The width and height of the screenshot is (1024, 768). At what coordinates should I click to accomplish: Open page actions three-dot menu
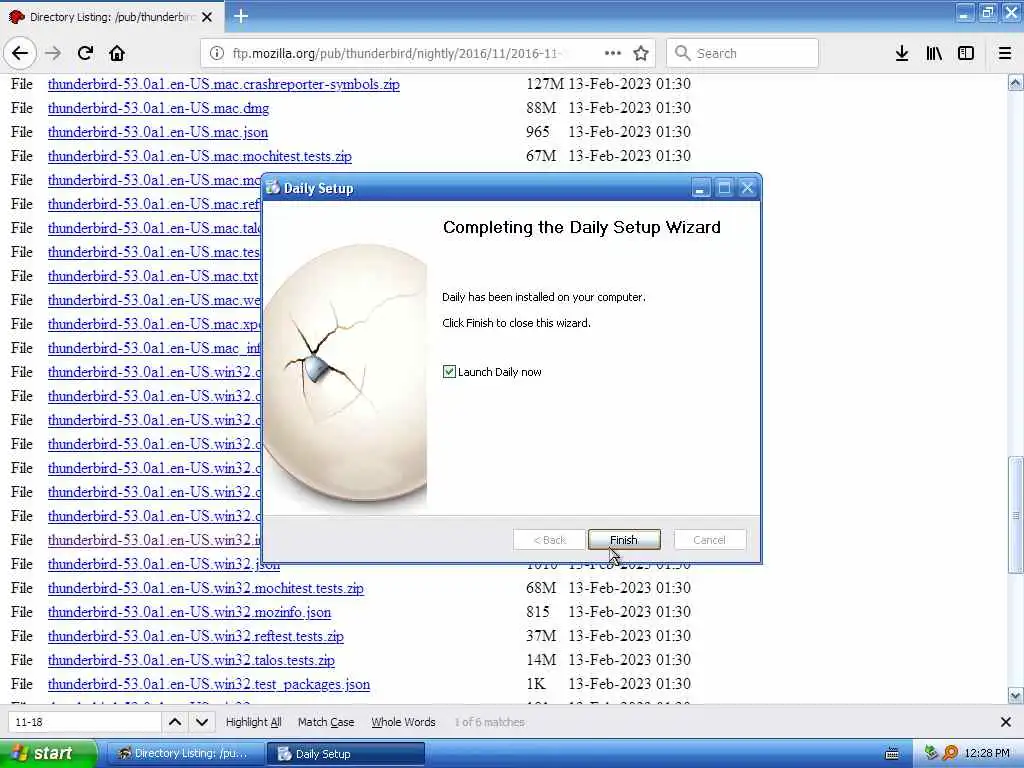point(613,53)
